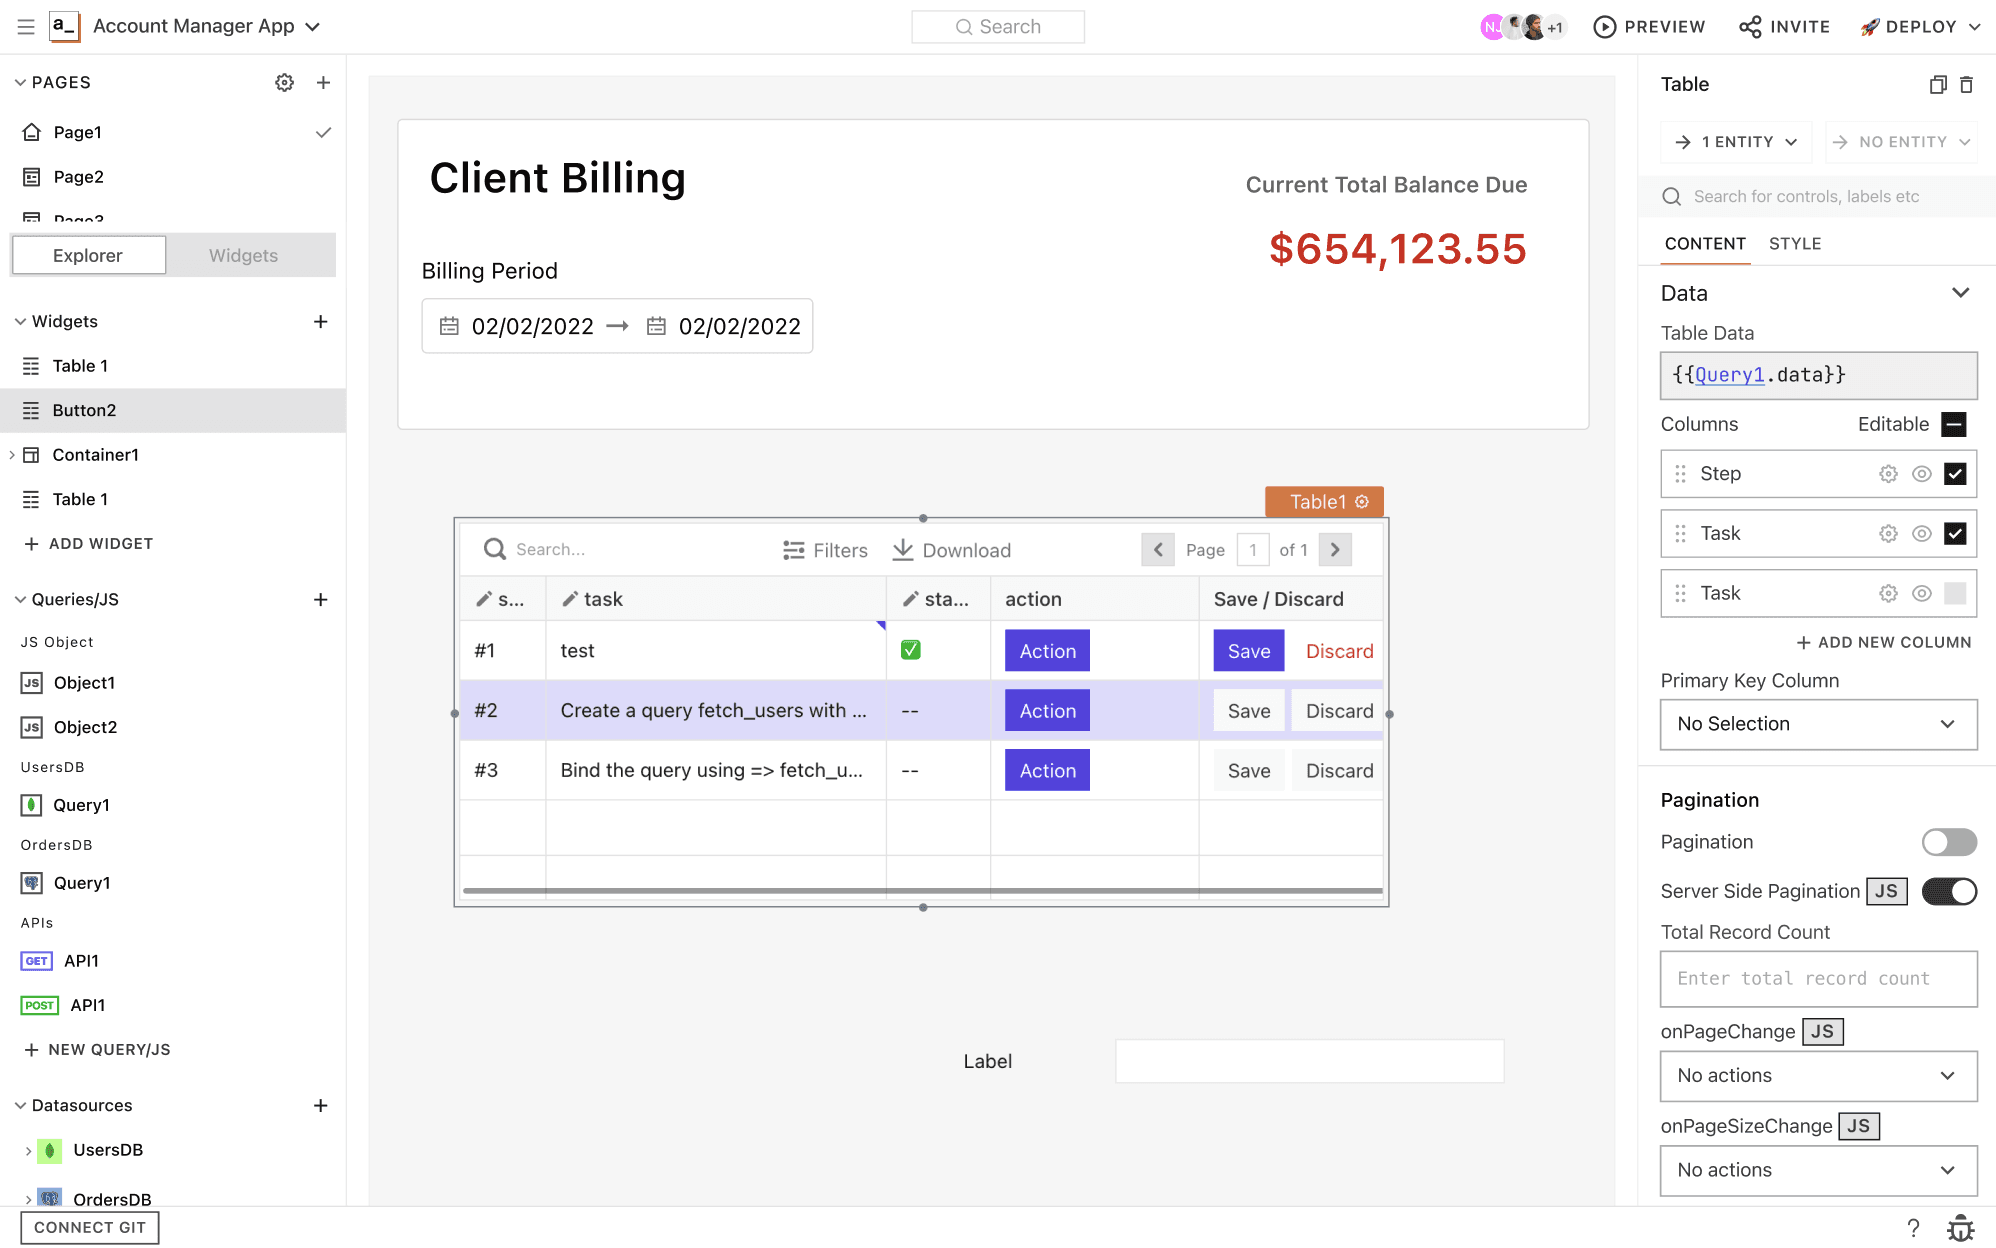Click the debugger bug icon
This screenshot has width=1996, height=1248.
(x=1960, y=1228)
